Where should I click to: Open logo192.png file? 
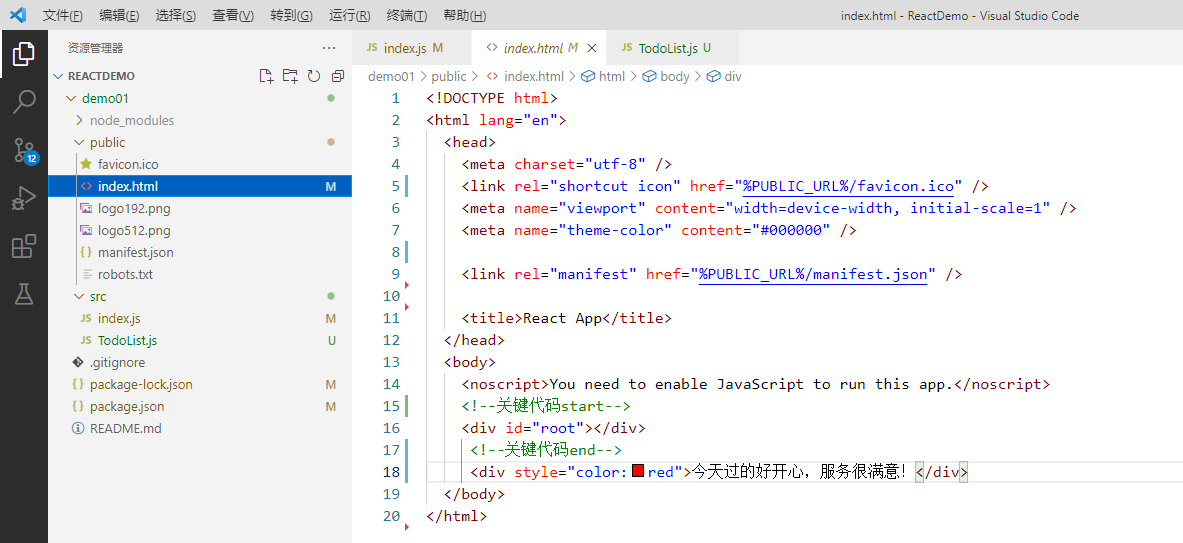pyautogui.click(x=200, y=208)
